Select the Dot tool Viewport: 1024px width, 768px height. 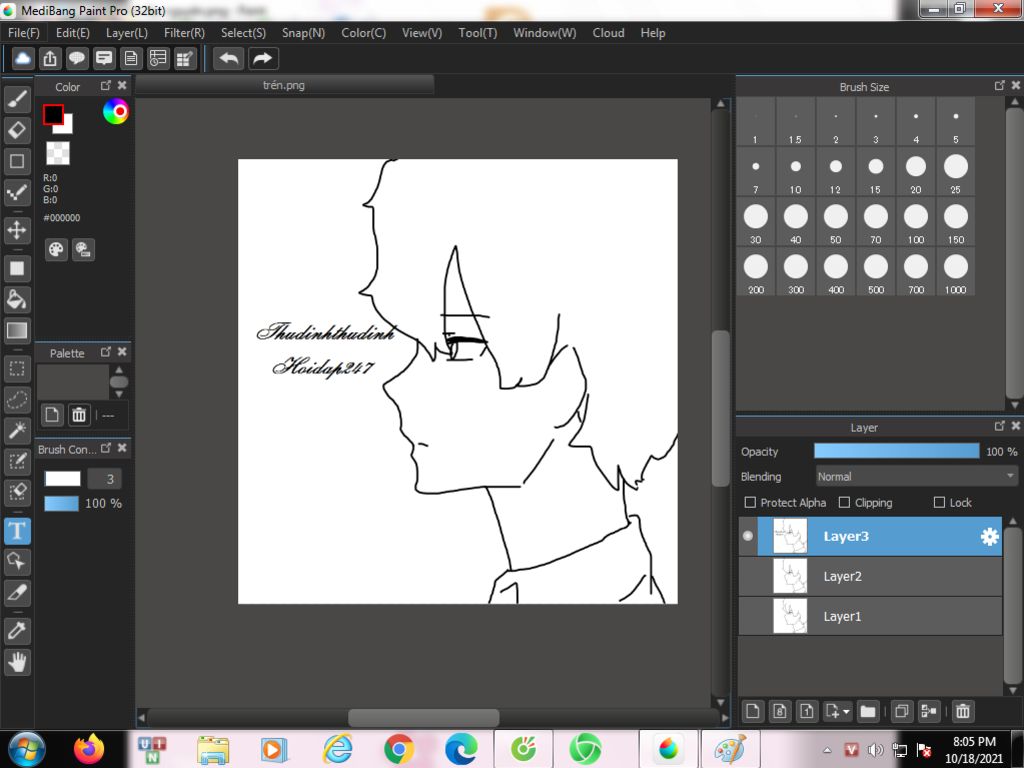(17, 192)
